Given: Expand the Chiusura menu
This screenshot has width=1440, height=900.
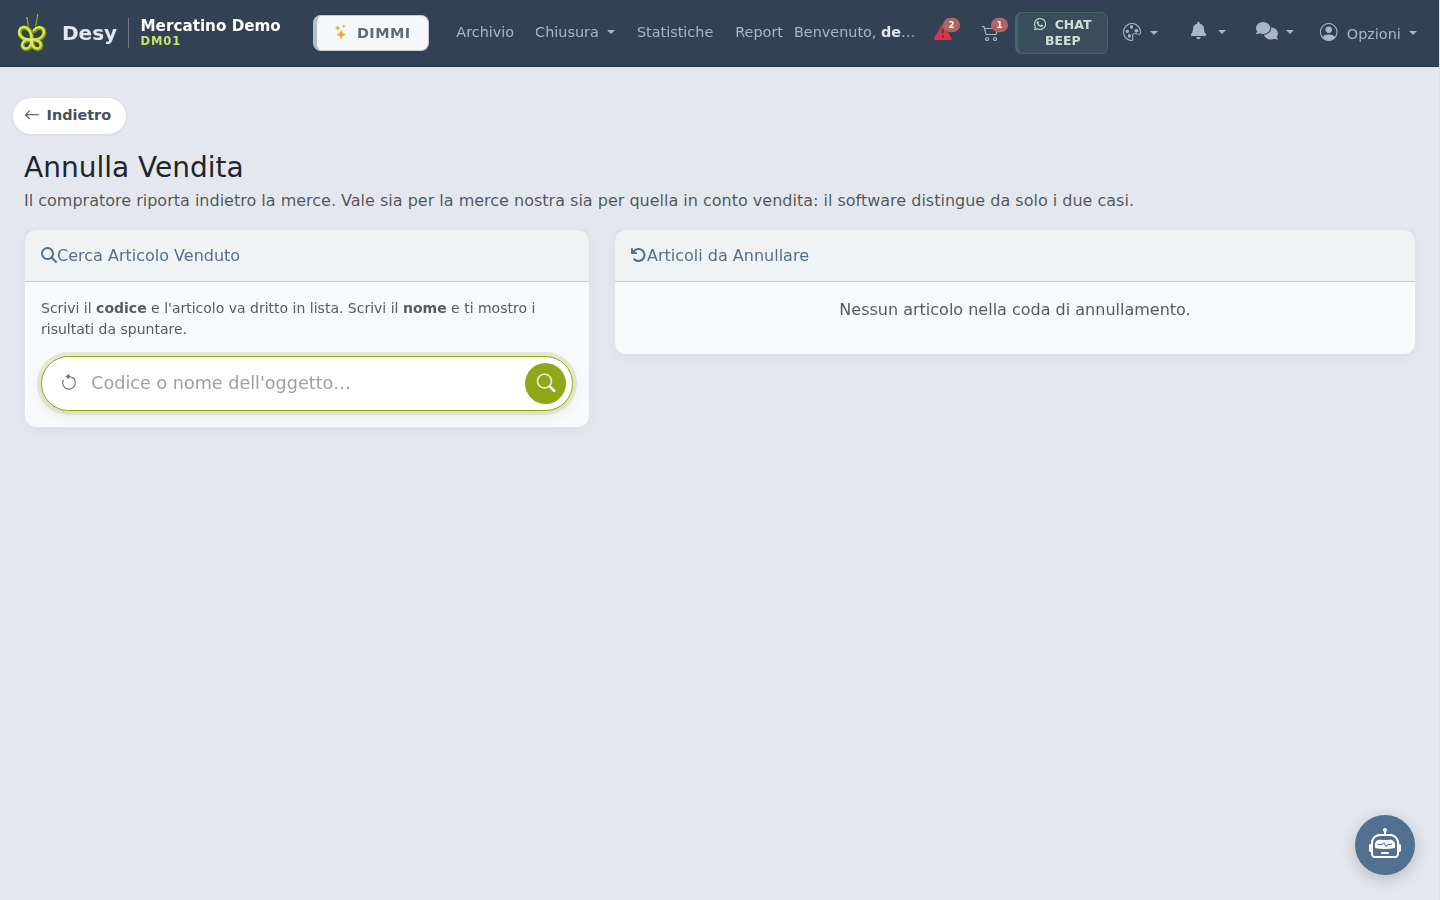Looking at the screenshot, I should click(x=575, y=32).
